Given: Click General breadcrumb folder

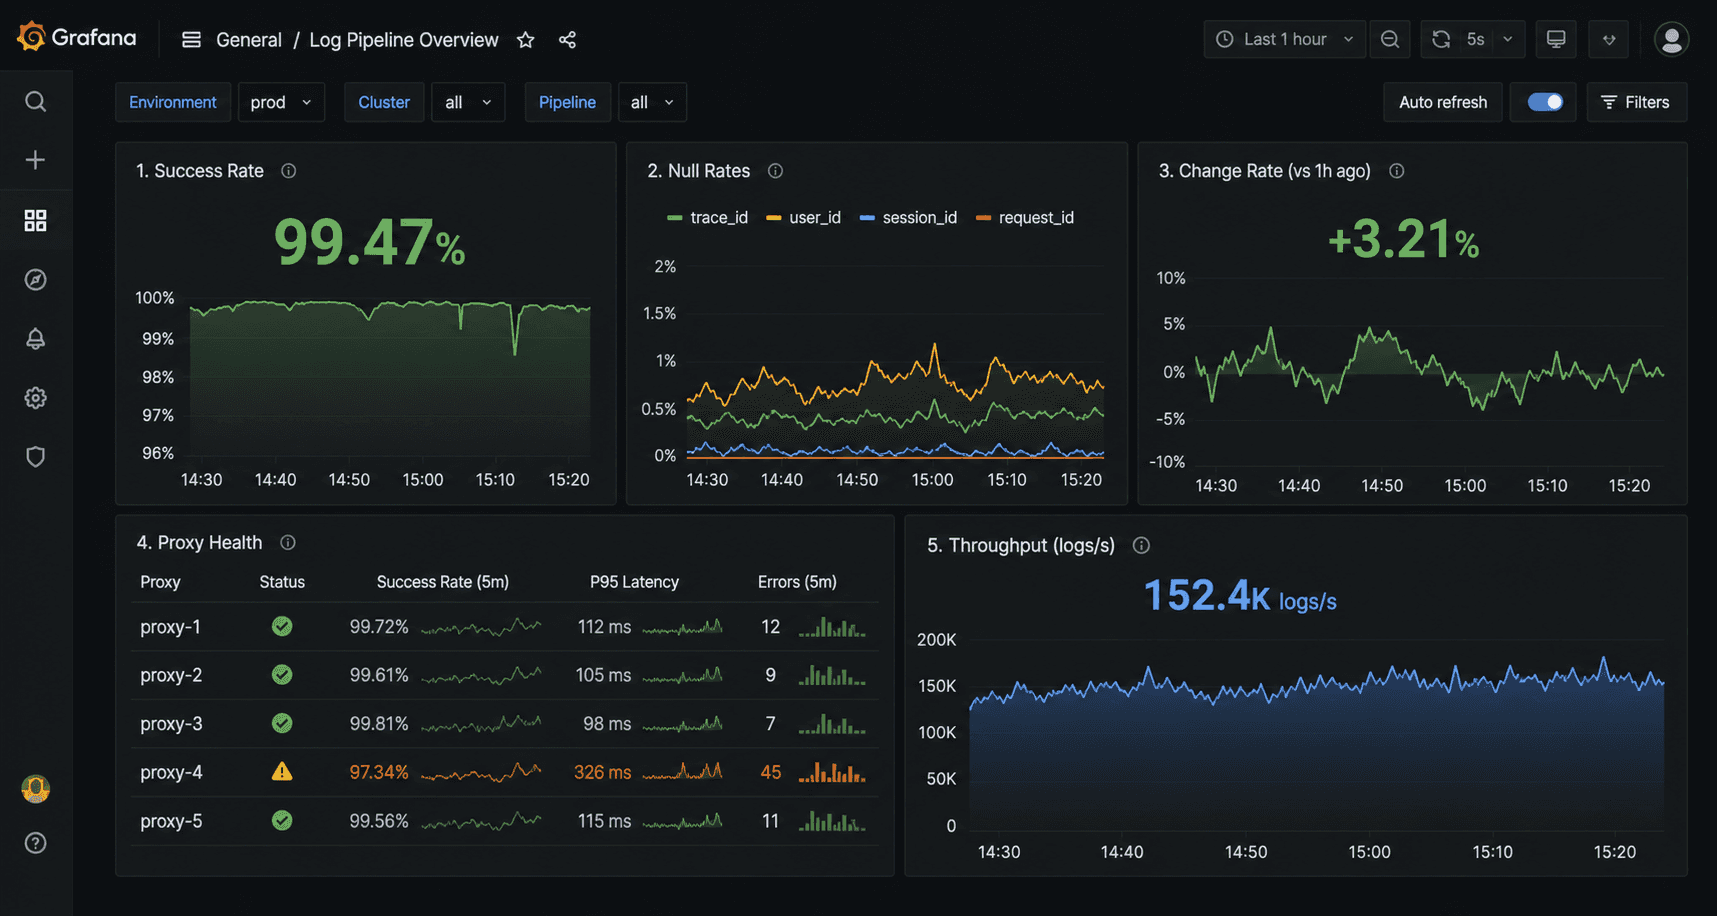Looking at the screenshot, I should click(249, 40).
